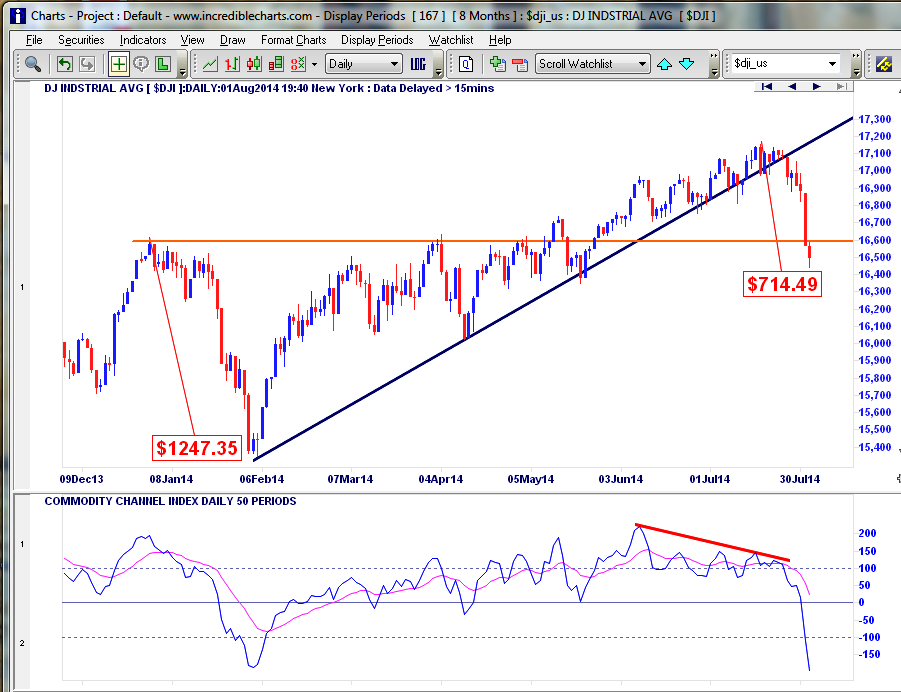901x692 pixels.
Task: Click the 06Feb14 date axis label
Action: (x=261, y=479)
